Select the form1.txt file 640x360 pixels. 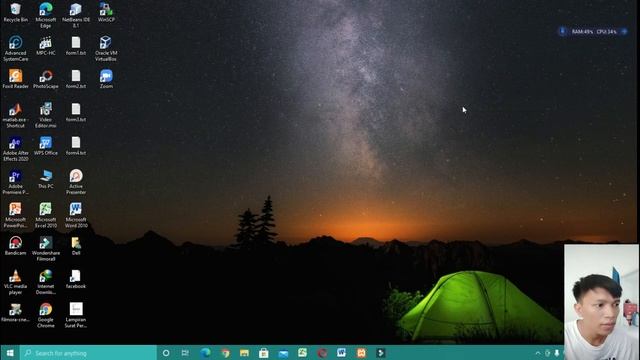(x=76, y=45)
